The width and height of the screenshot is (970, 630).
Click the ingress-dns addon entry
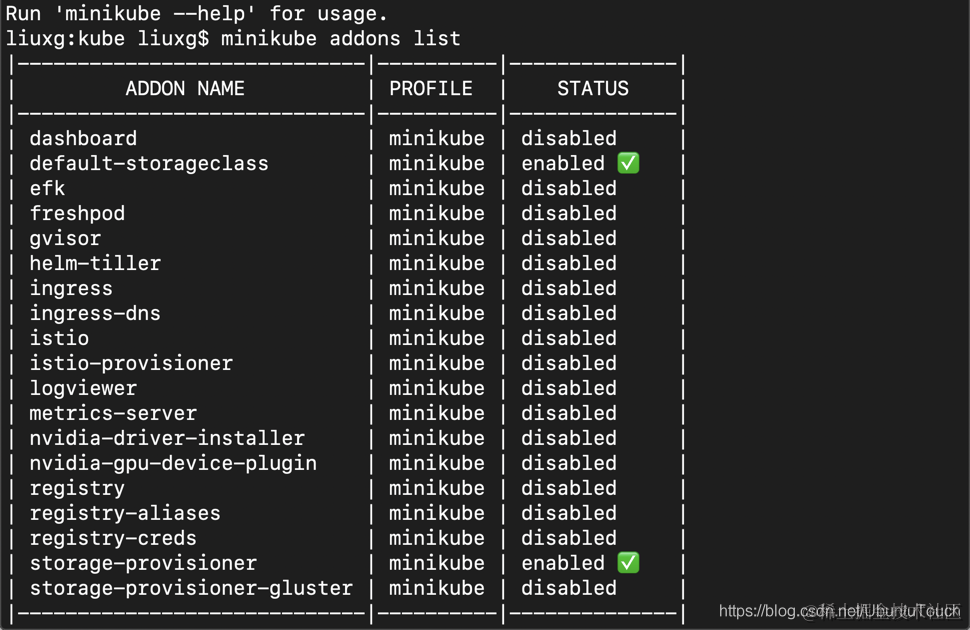point(95,314)
